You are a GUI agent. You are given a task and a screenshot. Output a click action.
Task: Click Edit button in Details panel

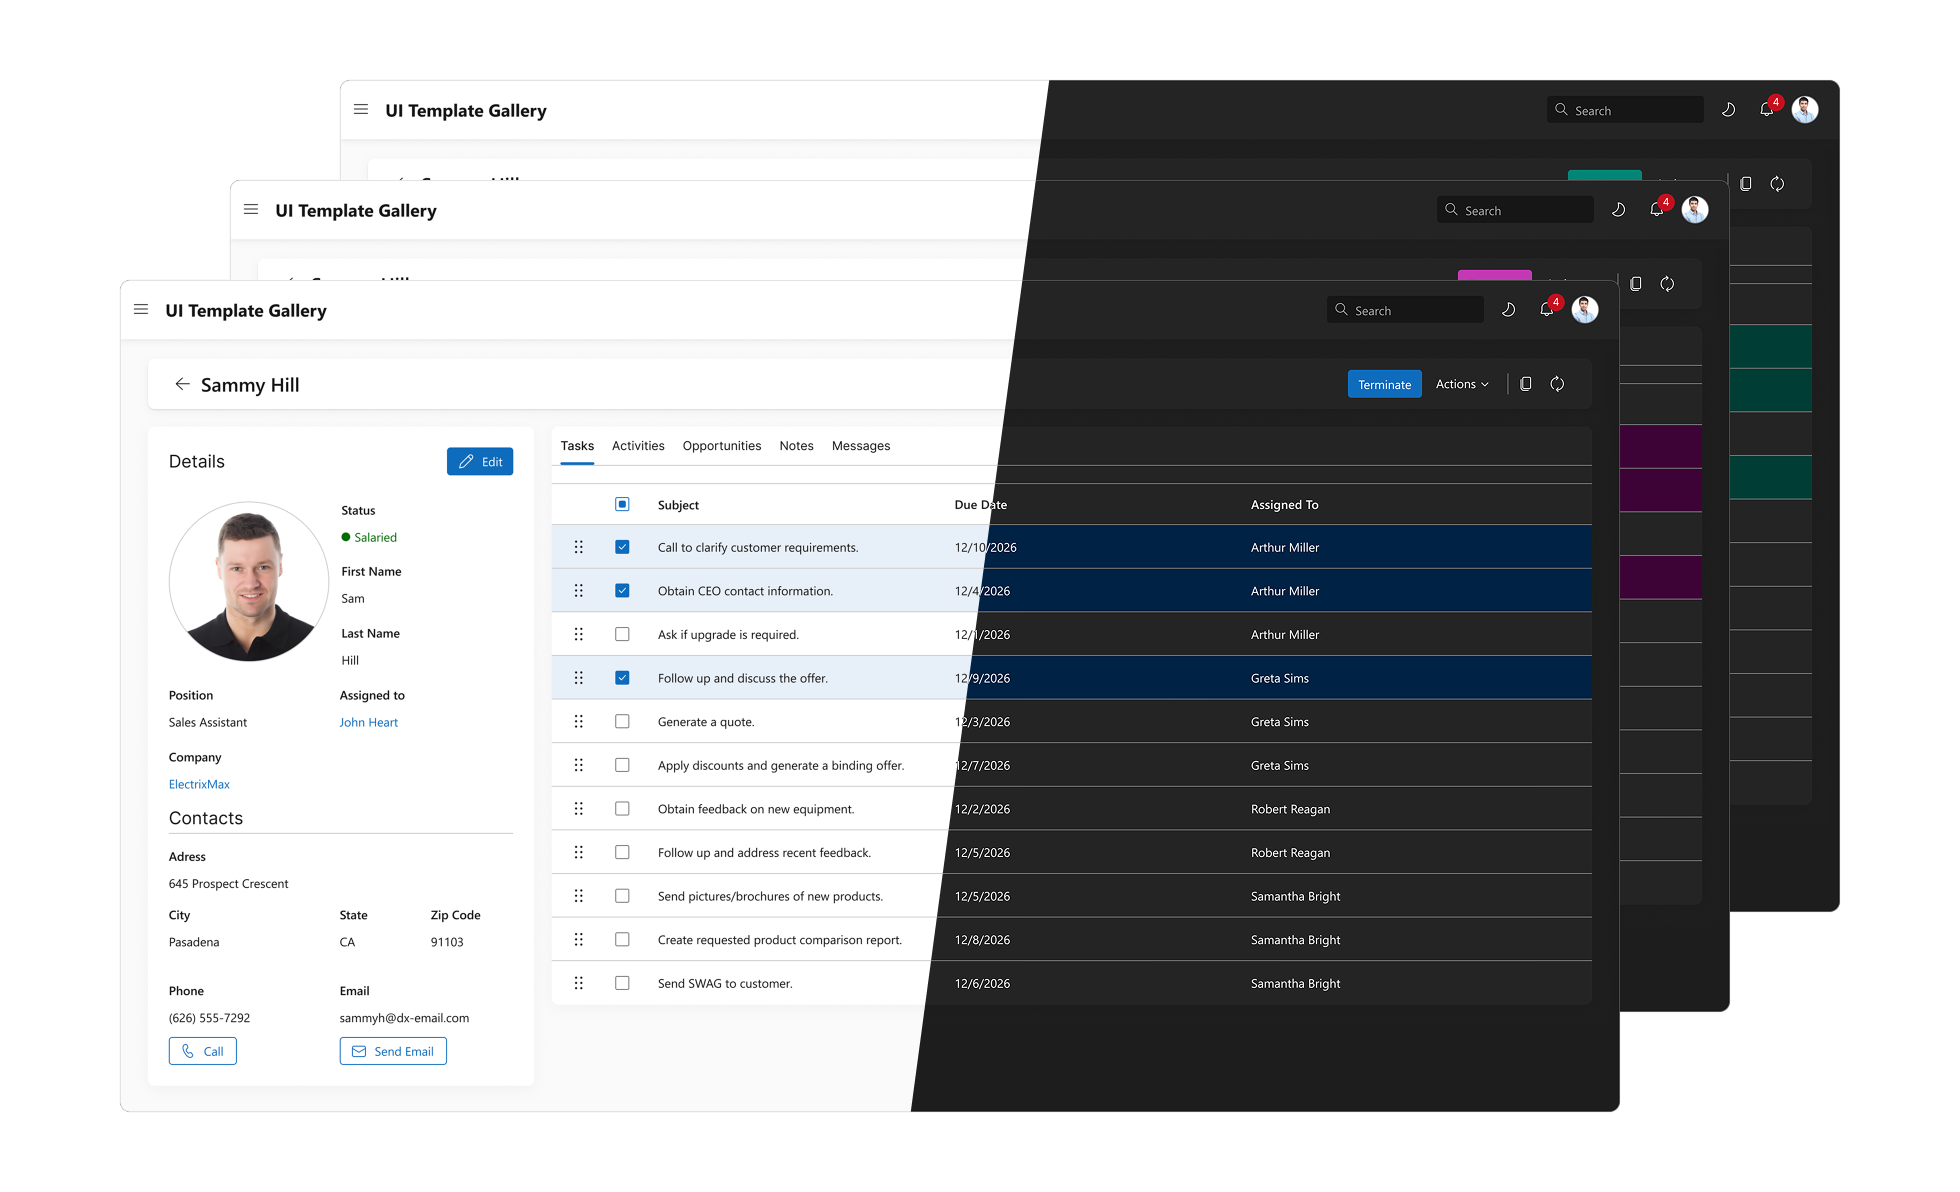click(480, 461)
